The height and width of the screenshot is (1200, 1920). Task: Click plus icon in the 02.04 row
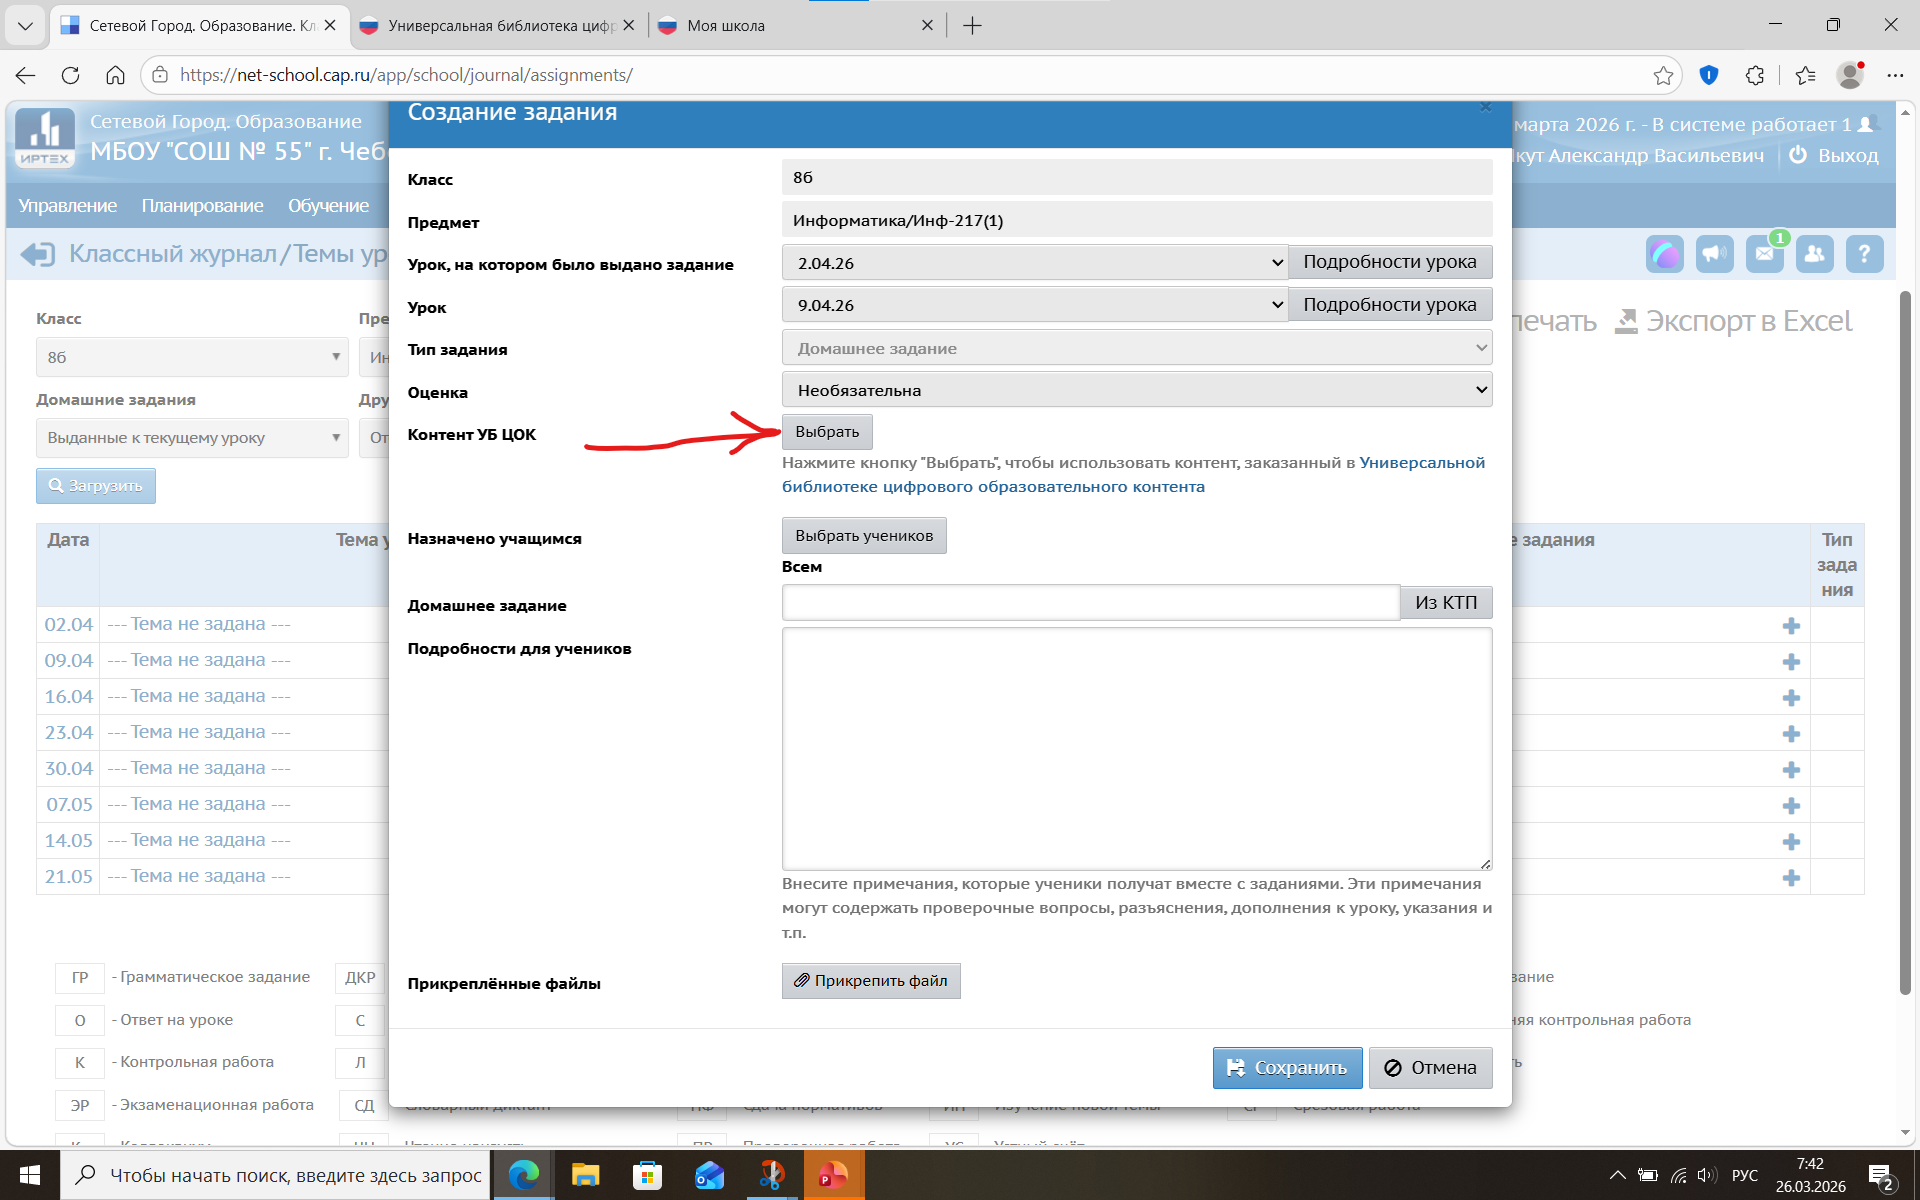[1791, 625]
